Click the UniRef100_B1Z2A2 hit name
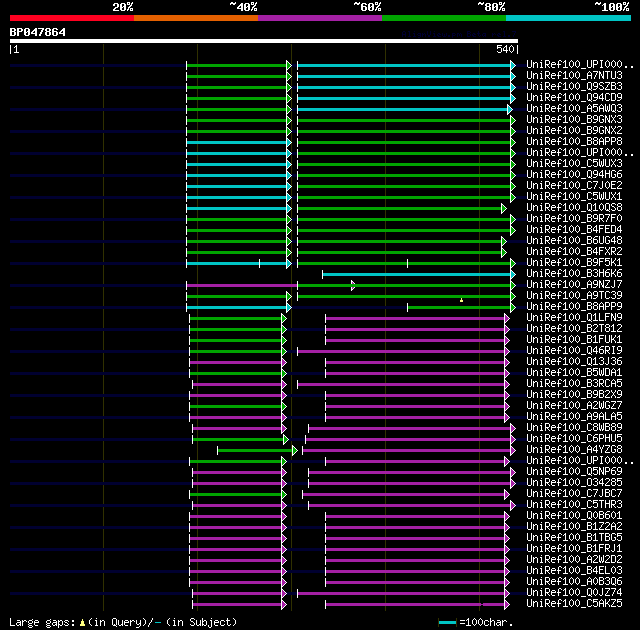 point(574,527)
